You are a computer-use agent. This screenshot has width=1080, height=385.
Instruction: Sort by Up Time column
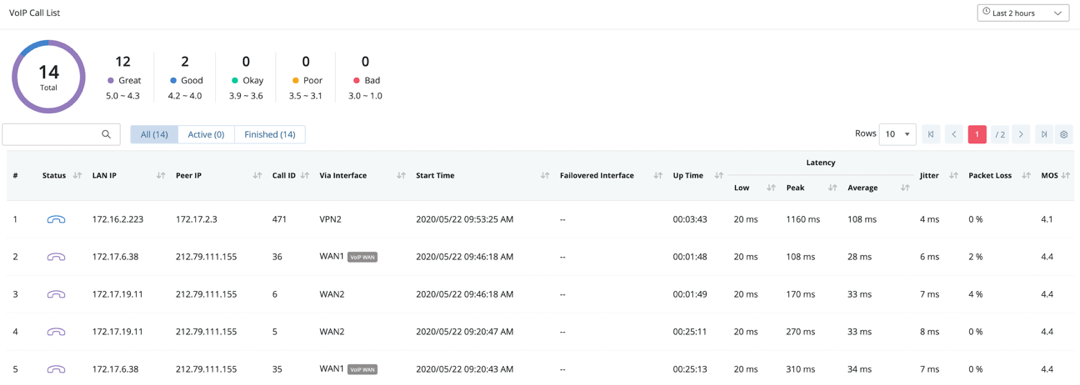point(719,176)
